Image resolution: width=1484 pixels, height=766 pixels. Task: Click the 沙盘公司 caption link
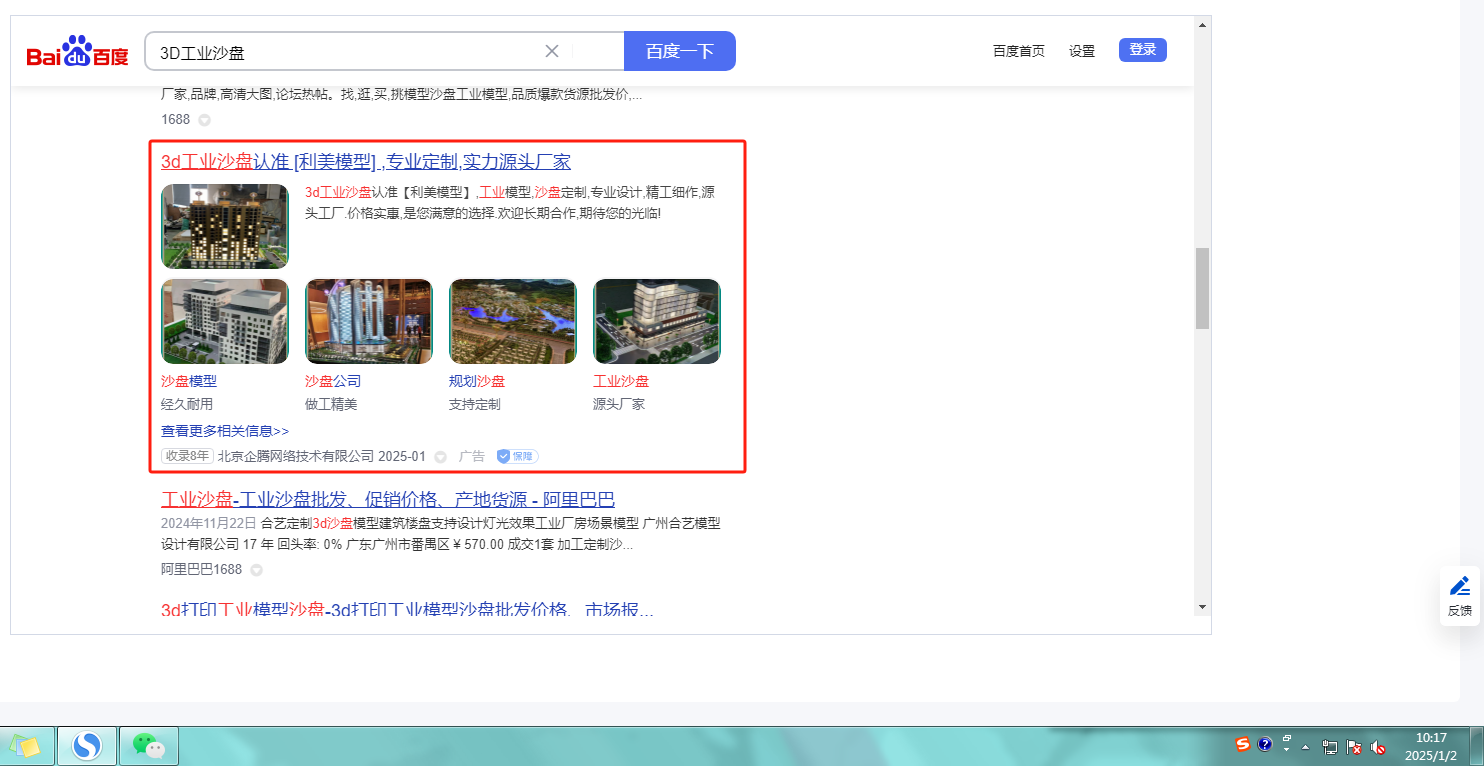[x=333, y=381]
